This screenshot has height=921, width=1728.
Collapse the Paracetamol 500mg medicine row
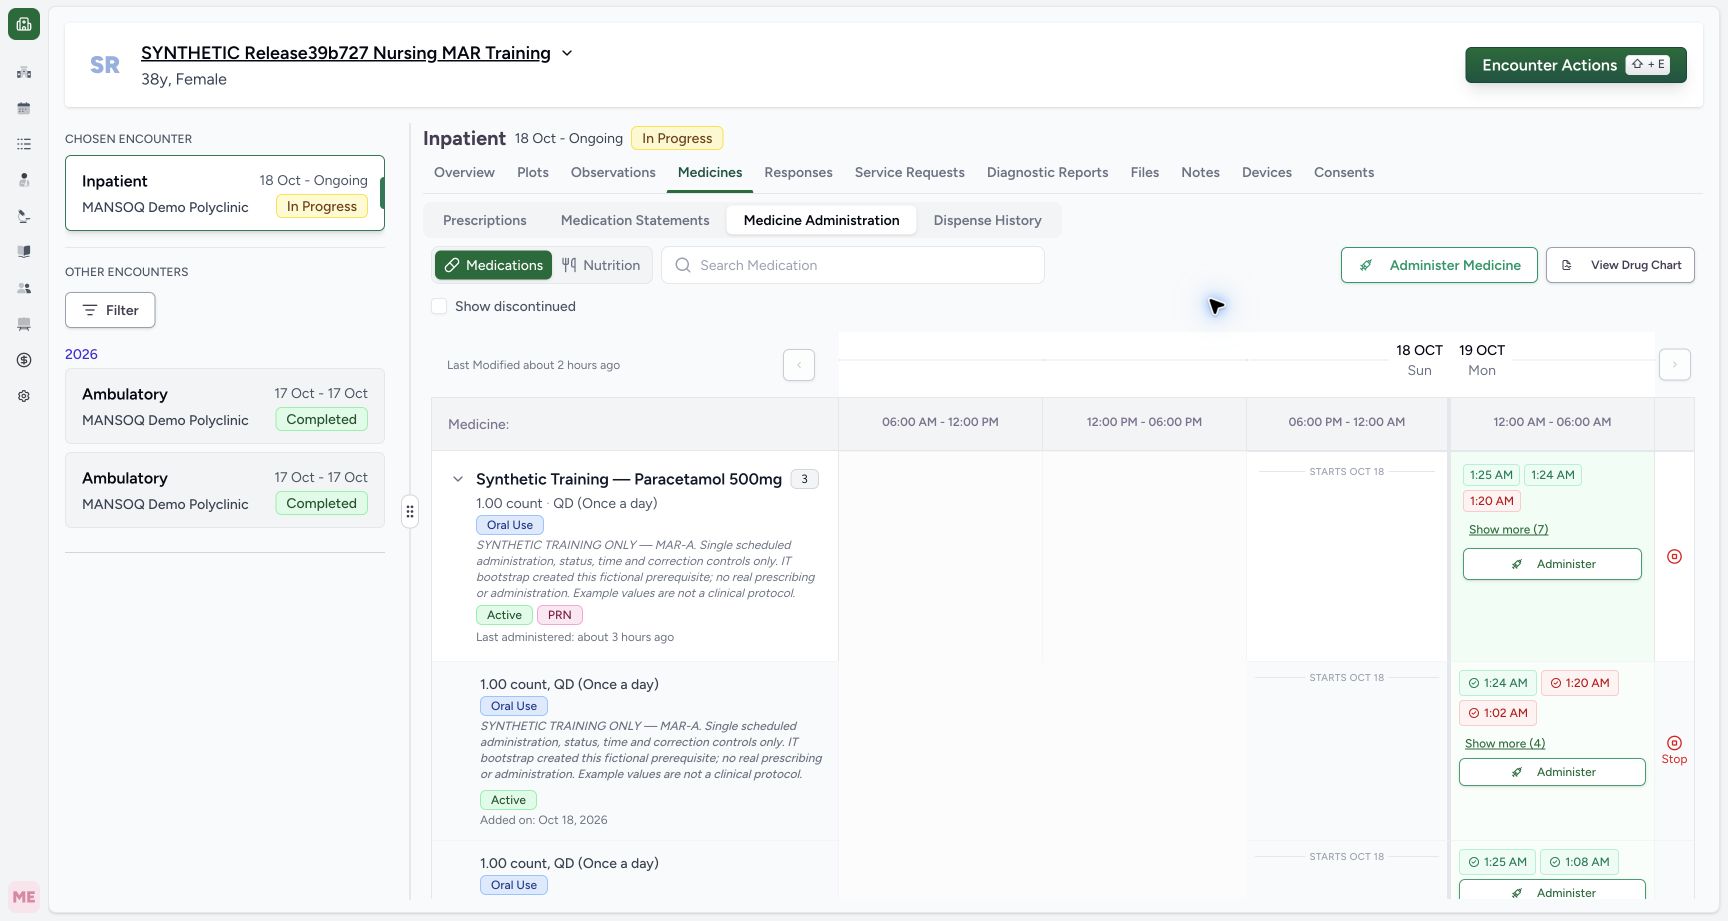[x=458, y=479]
